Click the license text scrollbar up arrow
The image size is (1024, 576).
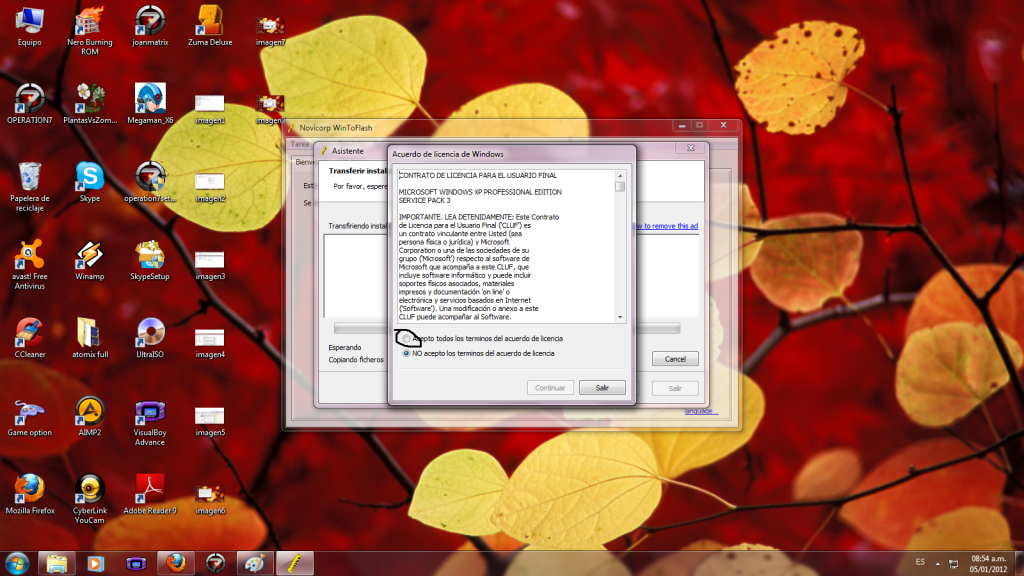pyautogui.click(x=620, y=176)
